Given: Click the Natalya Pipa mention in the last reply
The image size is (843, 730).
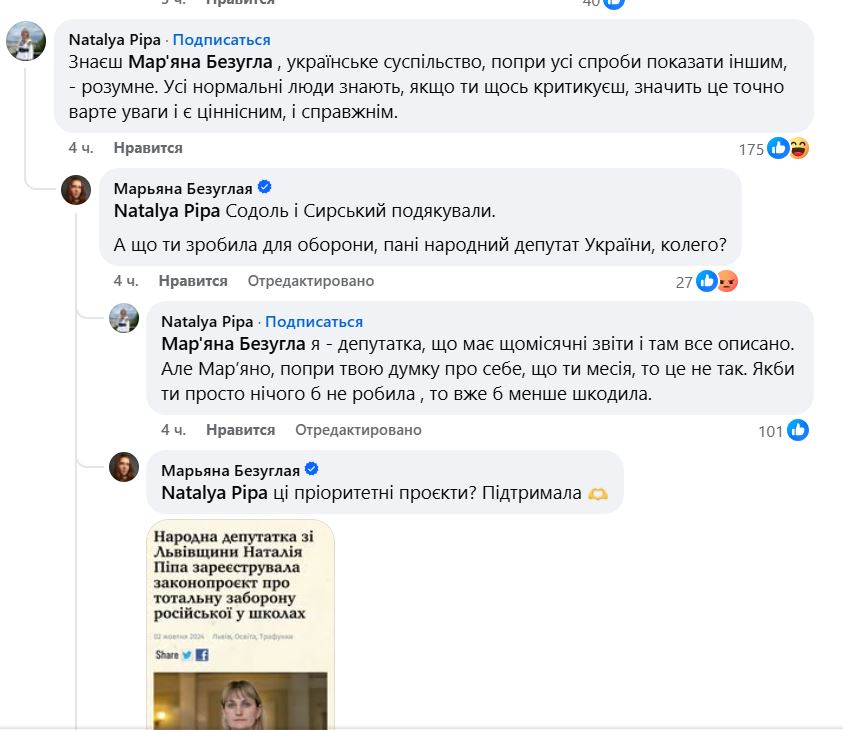Looking at the screenshot, I should (214, 492).
